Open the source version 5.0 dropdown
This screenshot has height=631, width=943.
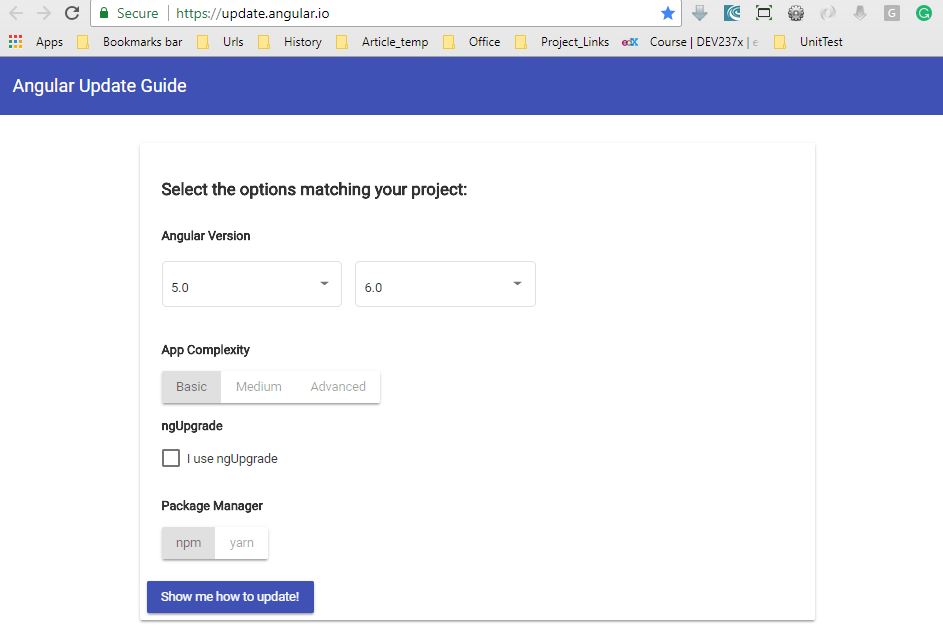[x=251, y=284]
